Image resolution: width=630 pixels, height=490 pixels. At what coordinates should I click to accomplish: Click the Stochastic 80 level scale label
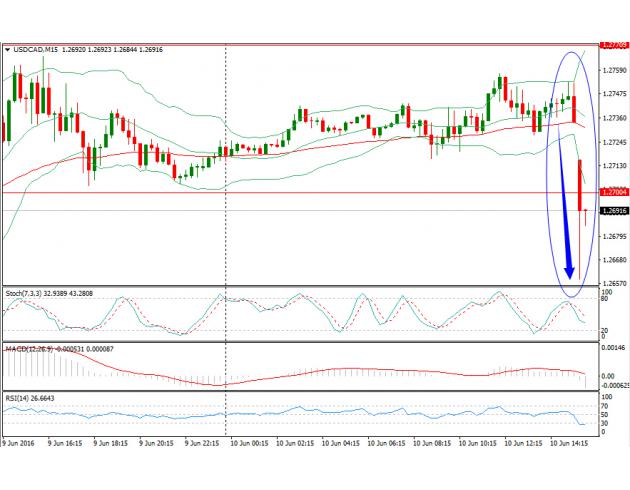tap(605, 300)
